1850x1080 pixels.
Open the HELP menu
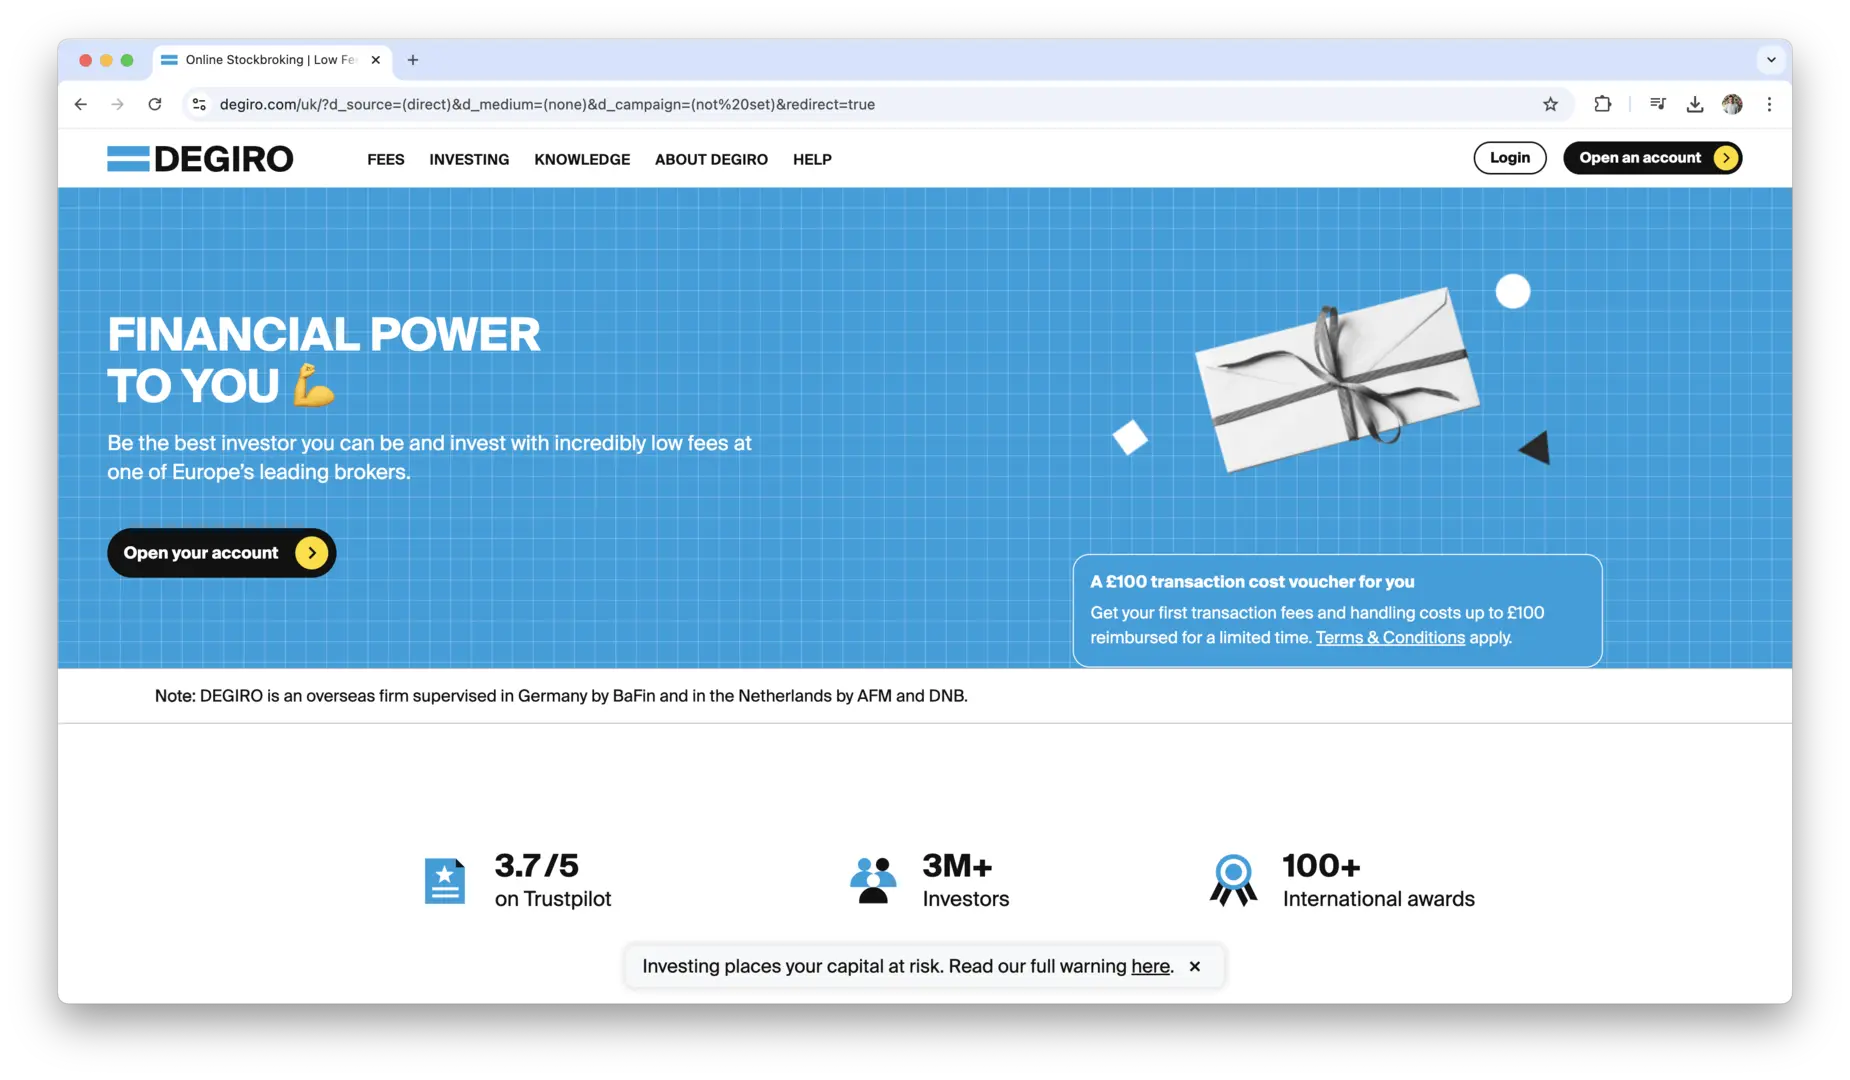pyautogui.click(x=812, y=159)
